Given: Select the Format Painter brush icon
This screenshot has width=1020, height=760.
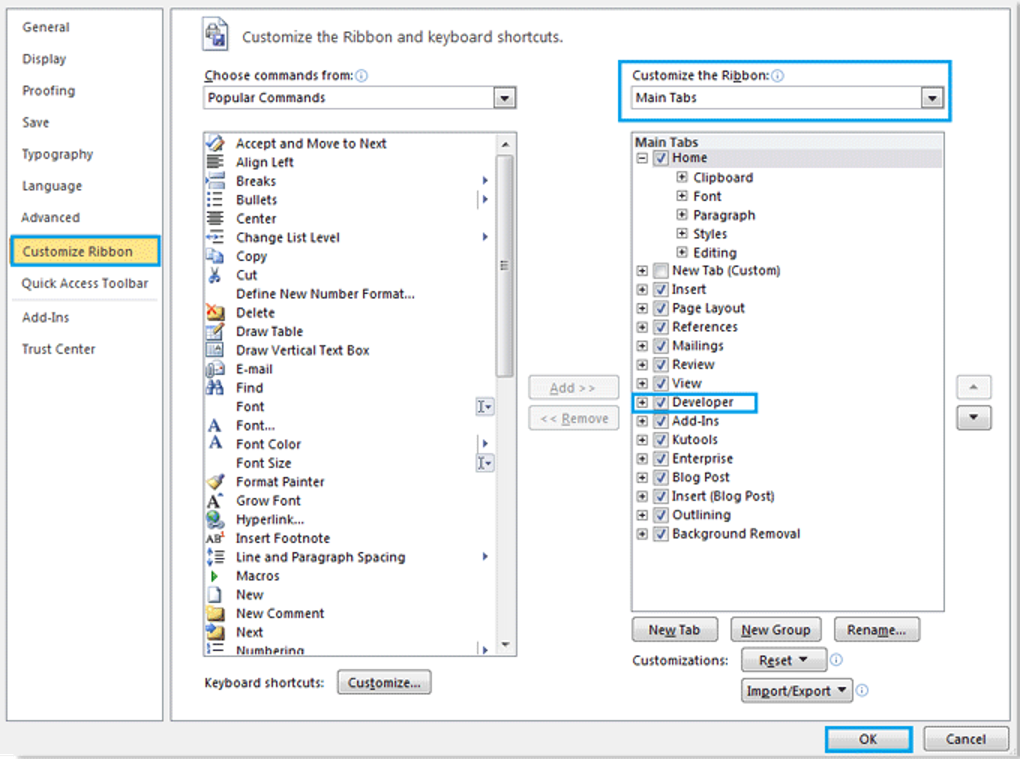Looking at the screenshot, I should pos(215,482).
